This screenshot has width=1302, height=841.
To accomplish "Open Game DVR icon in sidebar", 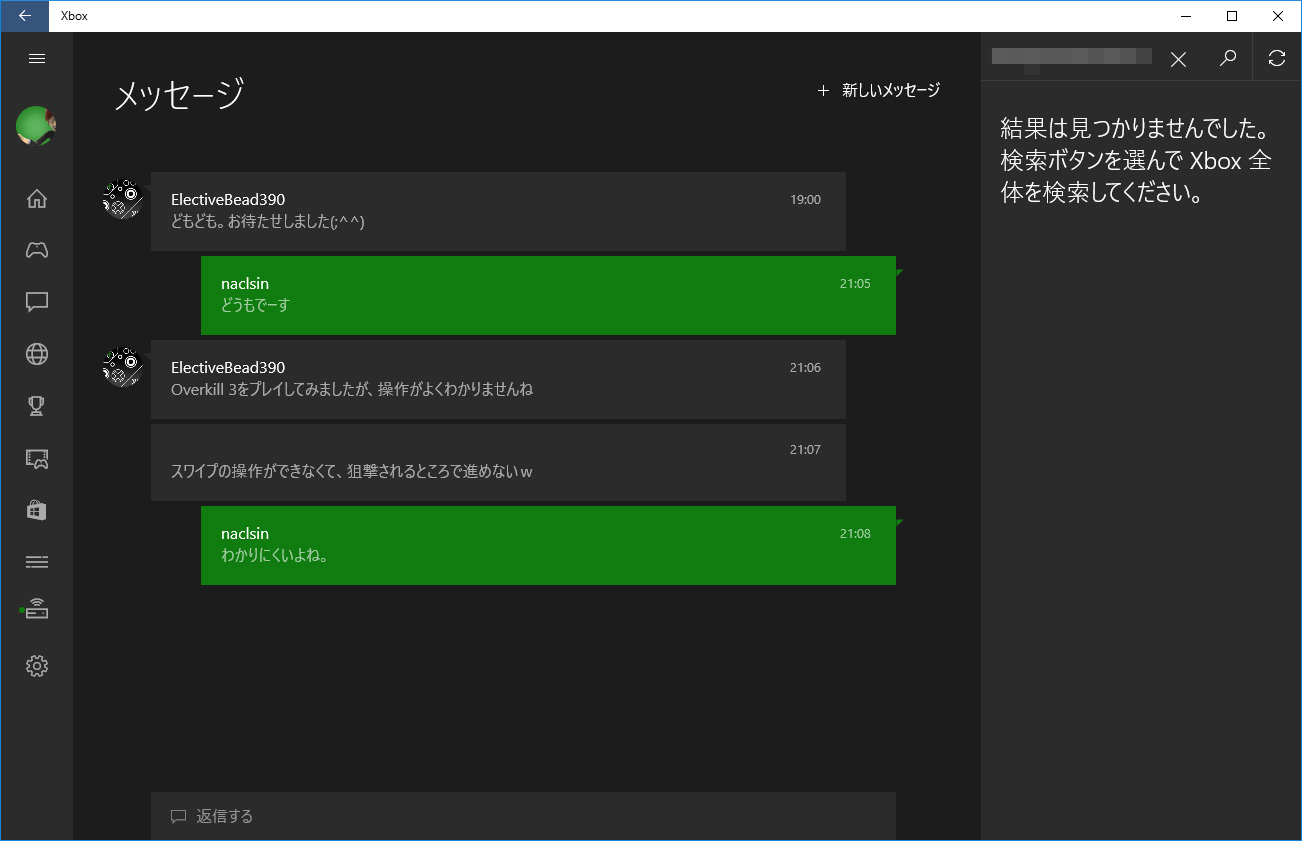I will (37, 458).
